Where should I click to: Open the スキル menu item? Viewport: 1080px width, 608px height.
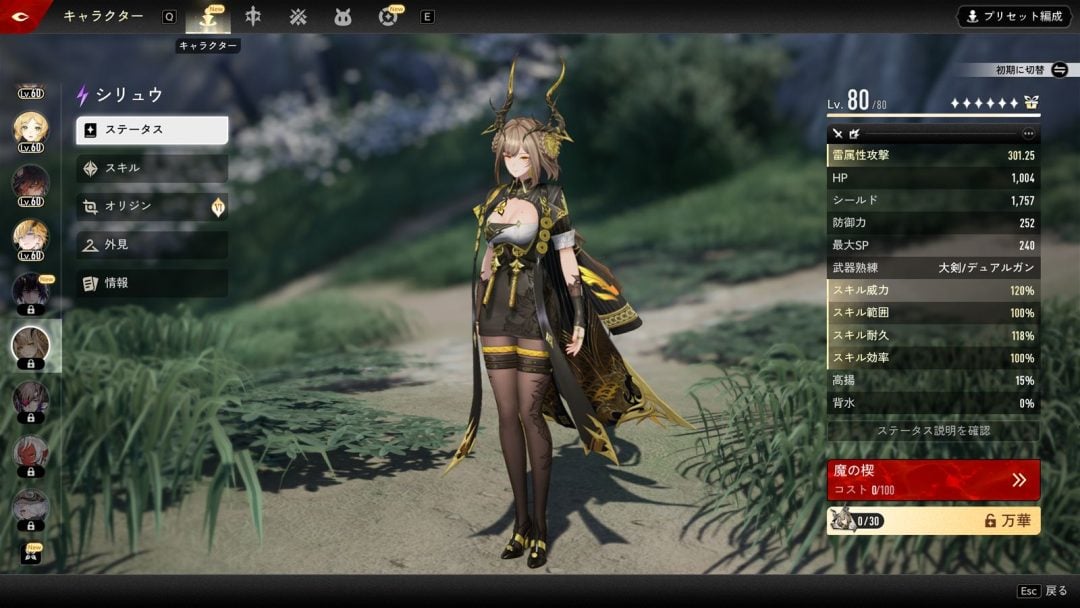[x=152, y=168]
